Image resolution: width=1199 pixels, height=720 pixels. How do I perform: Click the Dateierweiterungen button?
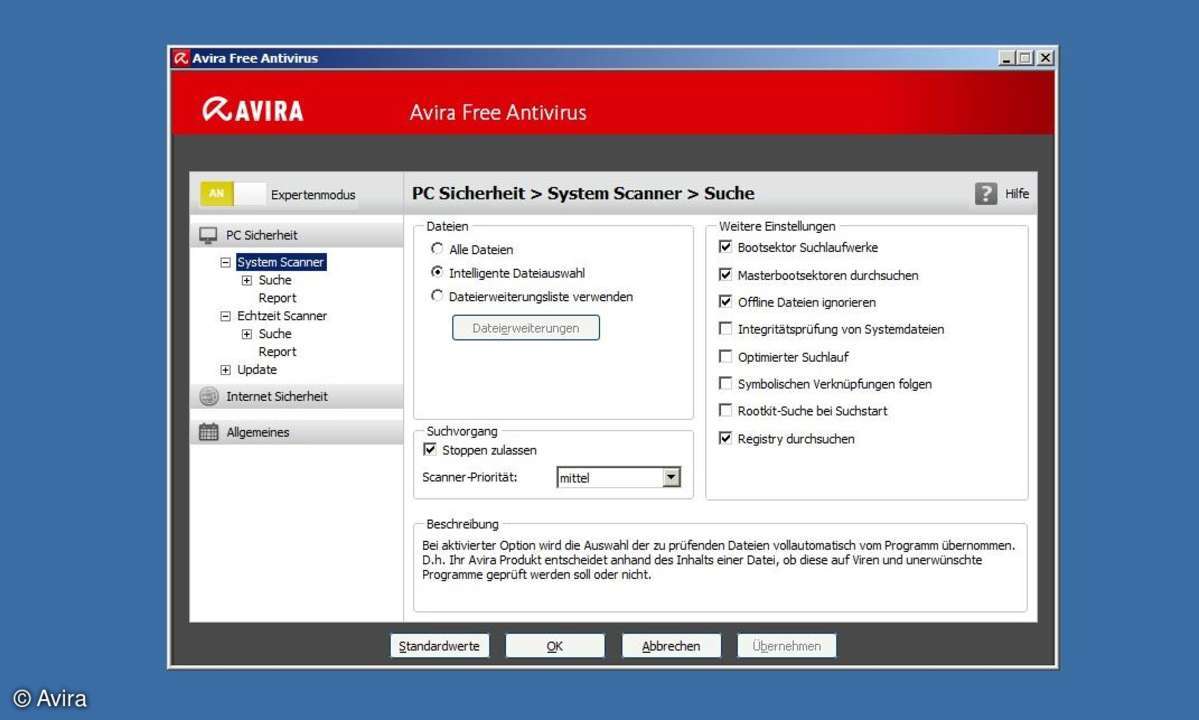[x=525, y=328]
